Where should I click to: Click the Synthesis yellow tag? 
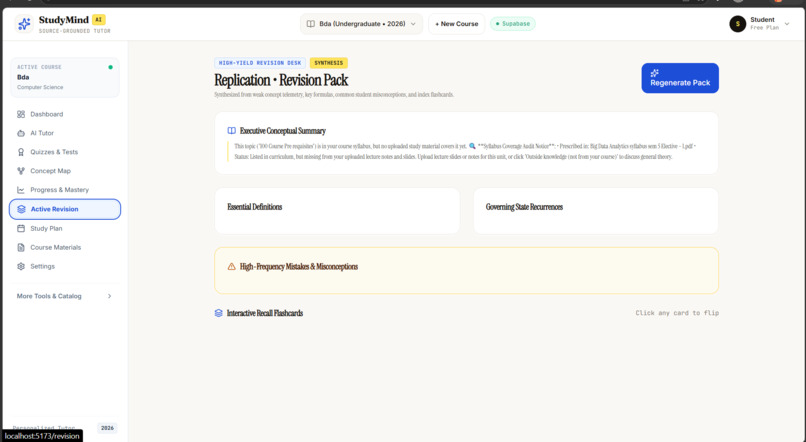(x=328, y=63)
